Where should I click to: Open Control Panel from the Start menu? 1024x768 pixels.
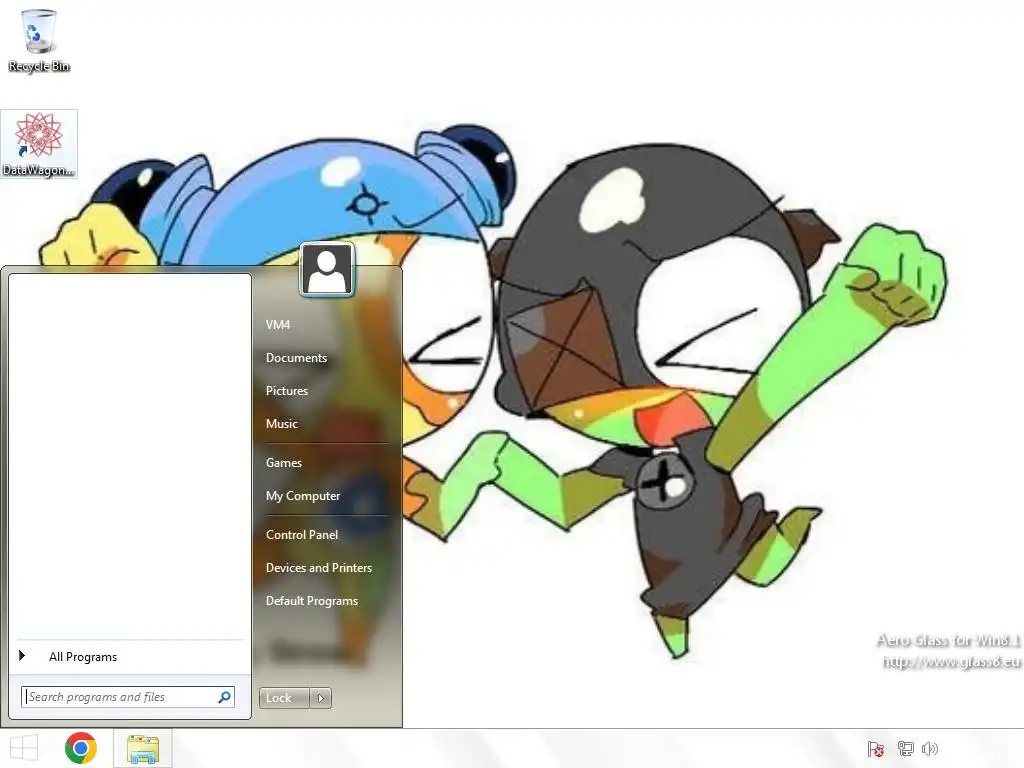click(x=302, y=535)
